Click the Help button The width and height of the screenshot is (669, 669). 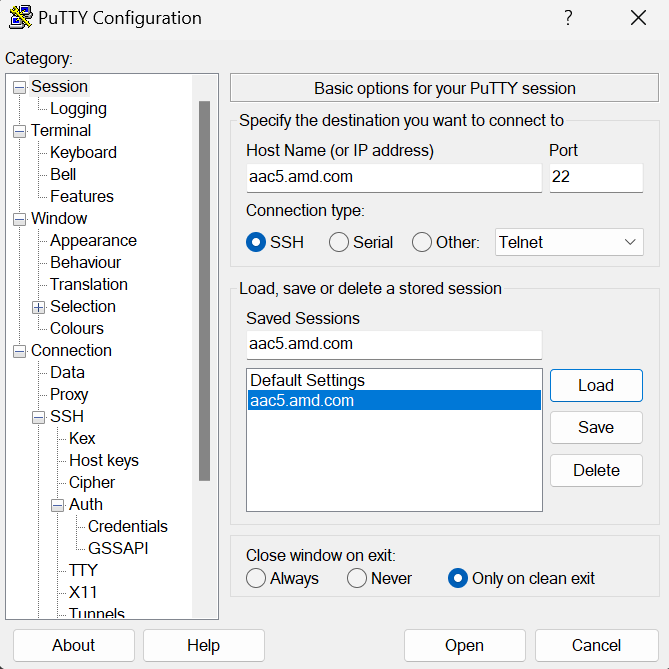(204, 646)
